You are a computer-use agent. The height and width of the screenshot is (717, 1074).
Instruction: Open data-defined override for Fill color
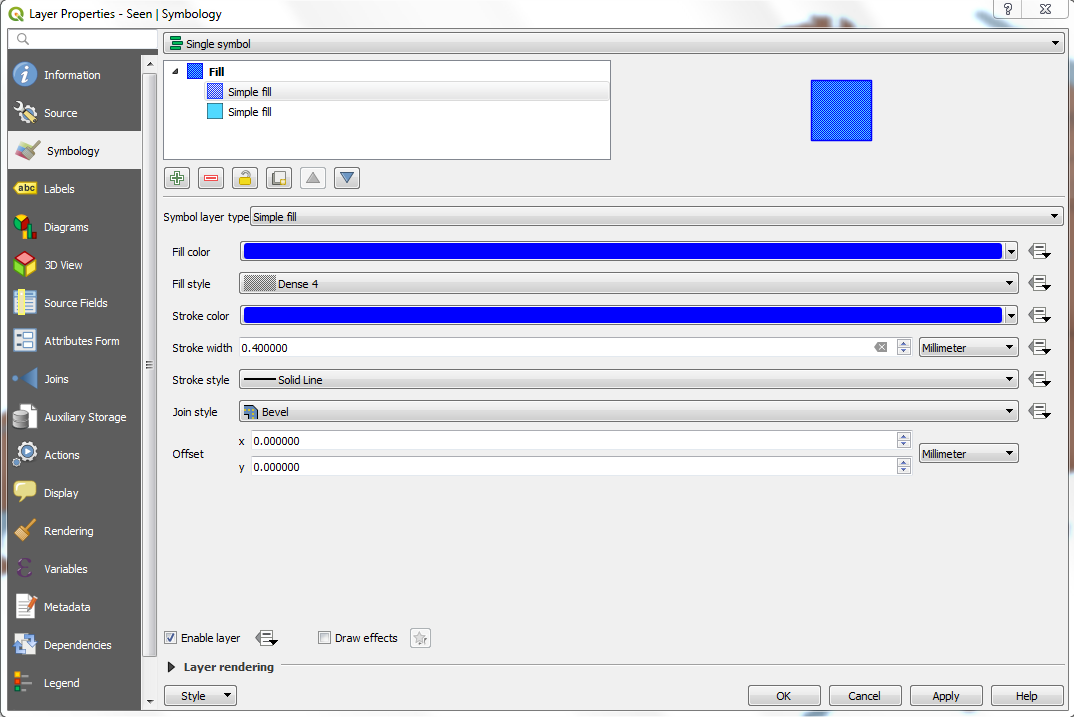coord(1039,251)
